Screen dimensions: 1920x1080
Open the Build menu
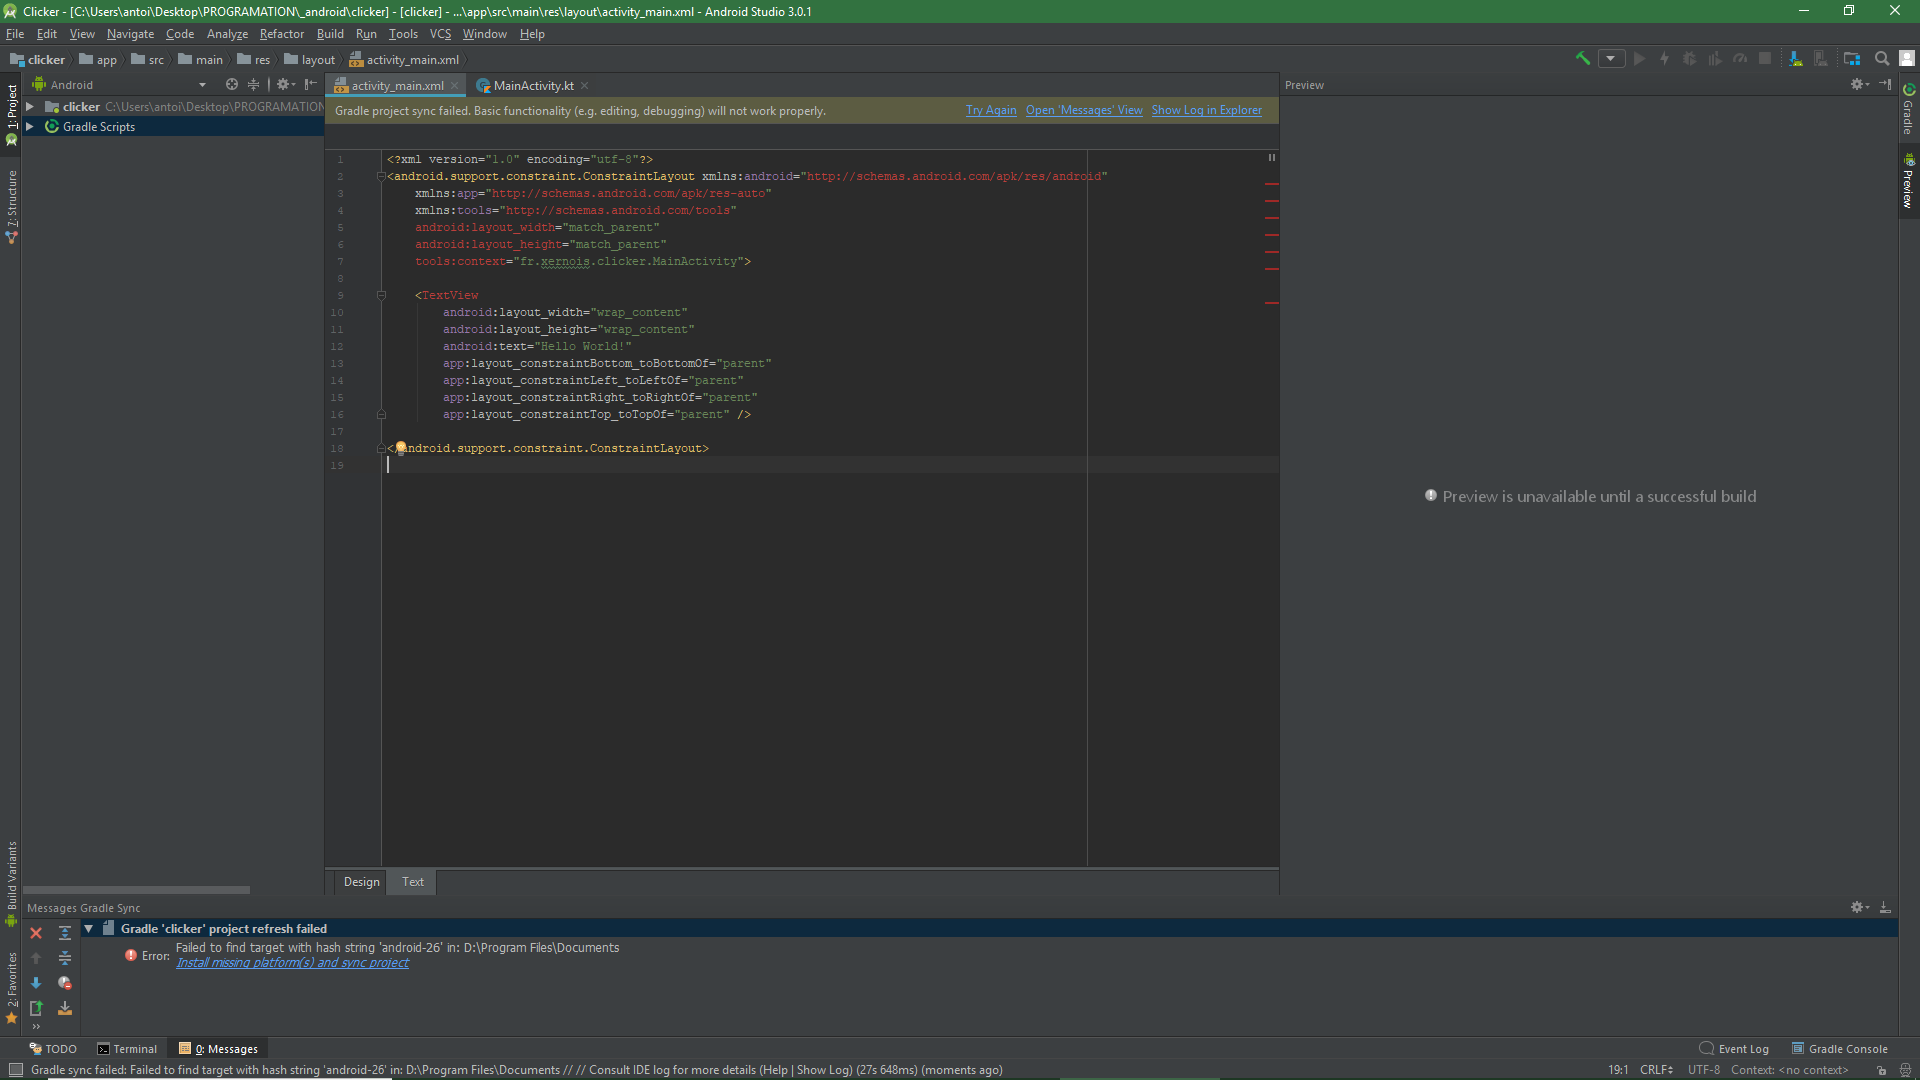point(330,34)
